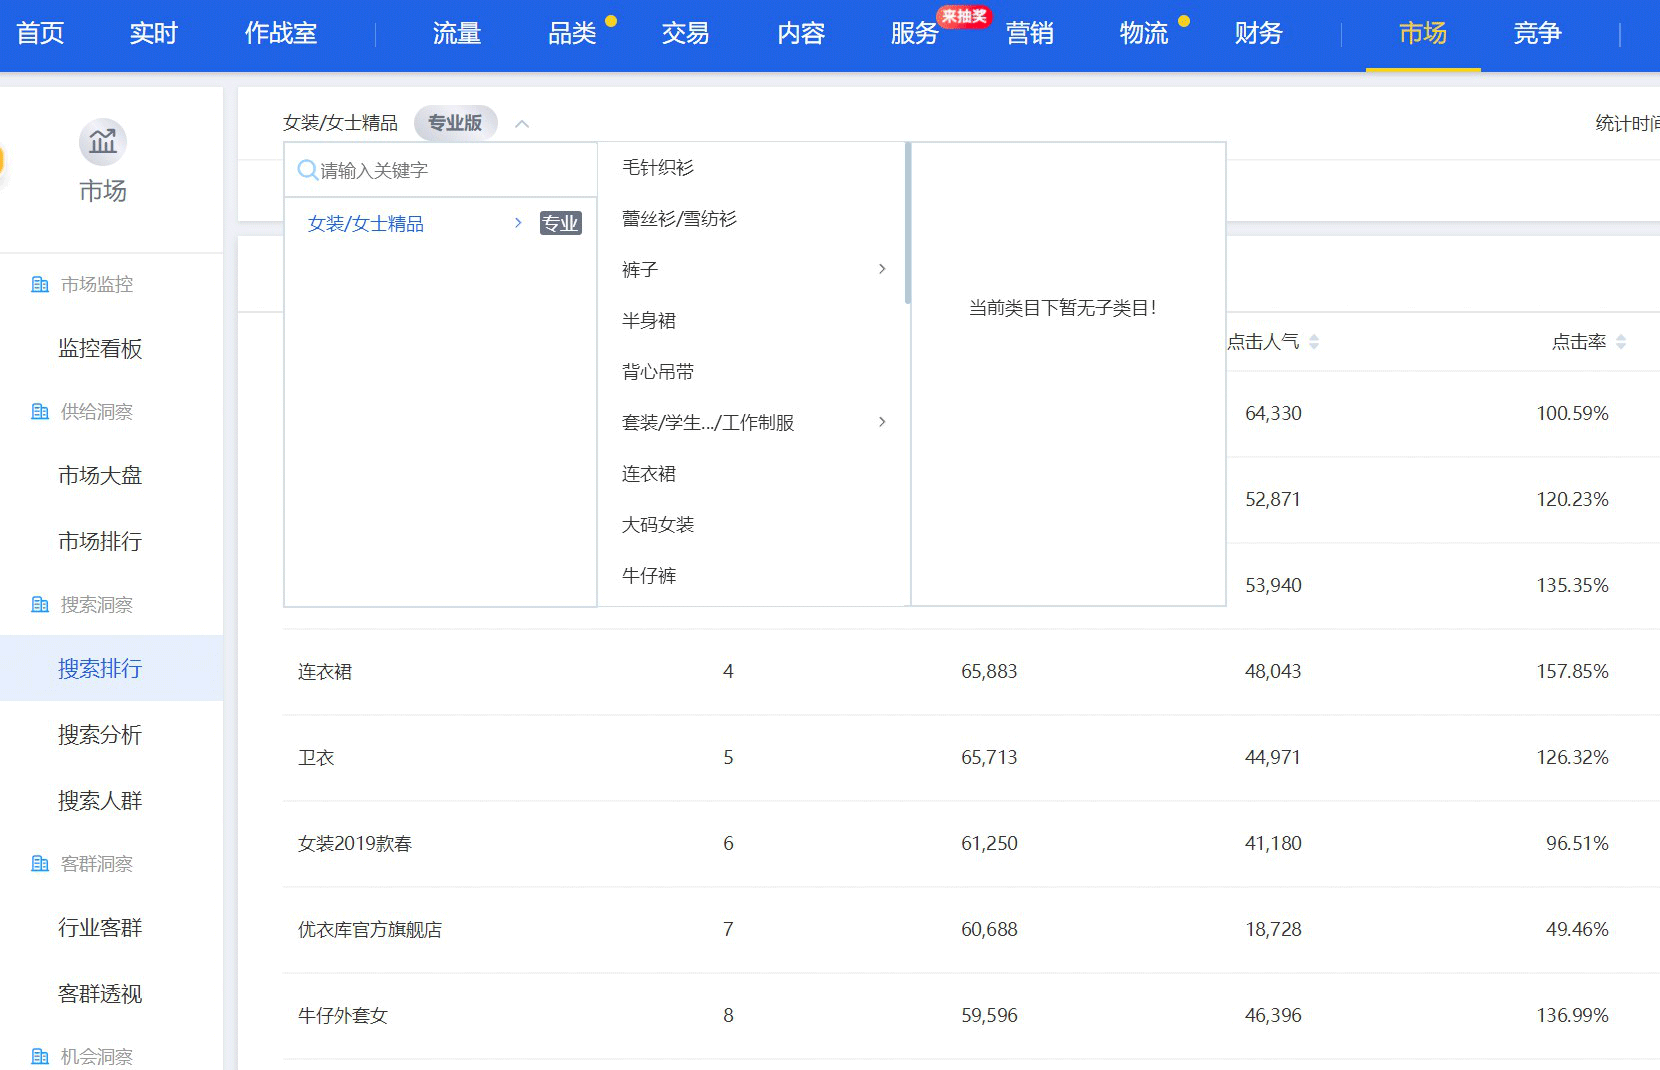Click the market chart icon in sidebar

click(102, 142)
